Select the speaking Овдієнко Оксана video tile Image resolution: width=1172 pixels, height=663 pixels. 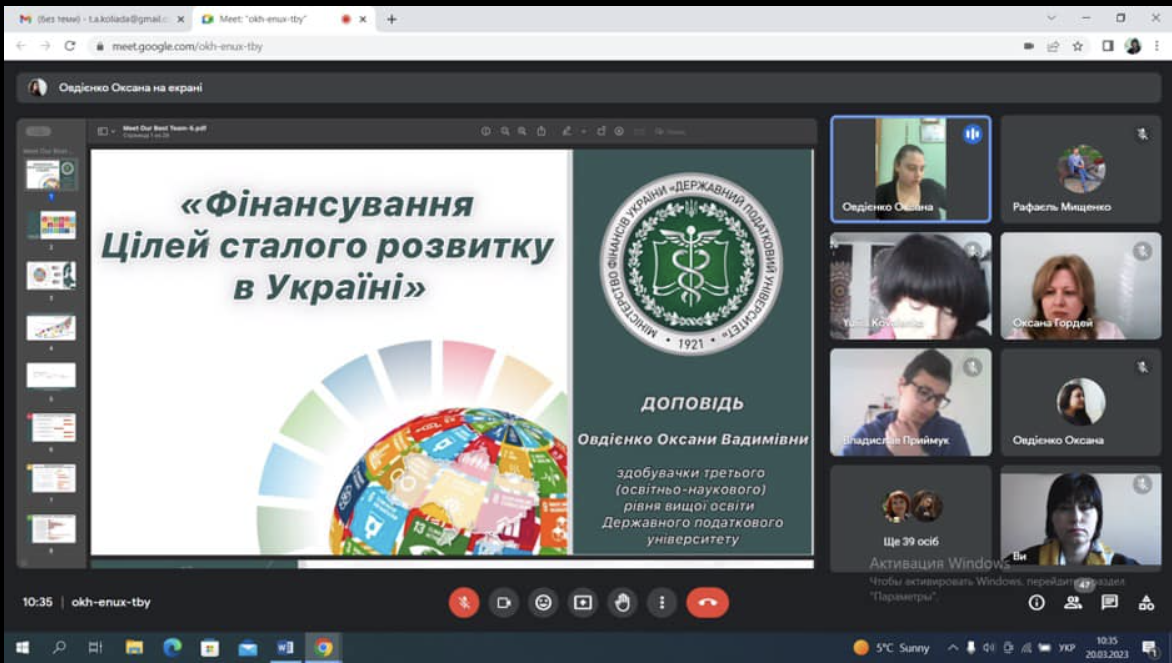pos(910,169)
